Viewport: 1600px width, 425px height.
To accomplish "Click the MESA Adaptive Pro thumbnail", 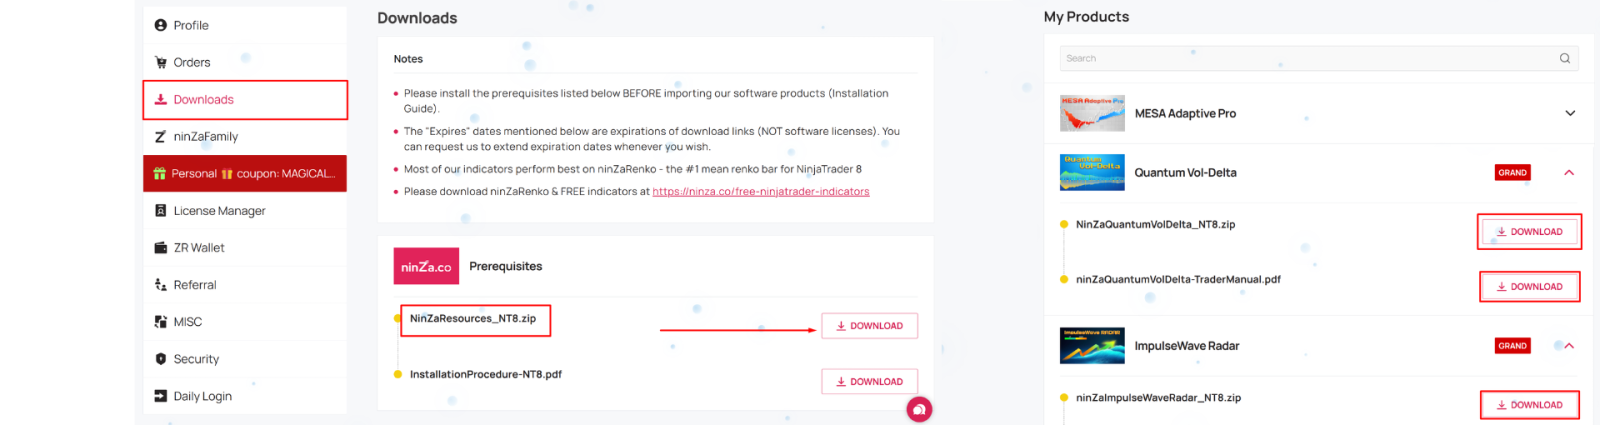I will [1092, 113].
